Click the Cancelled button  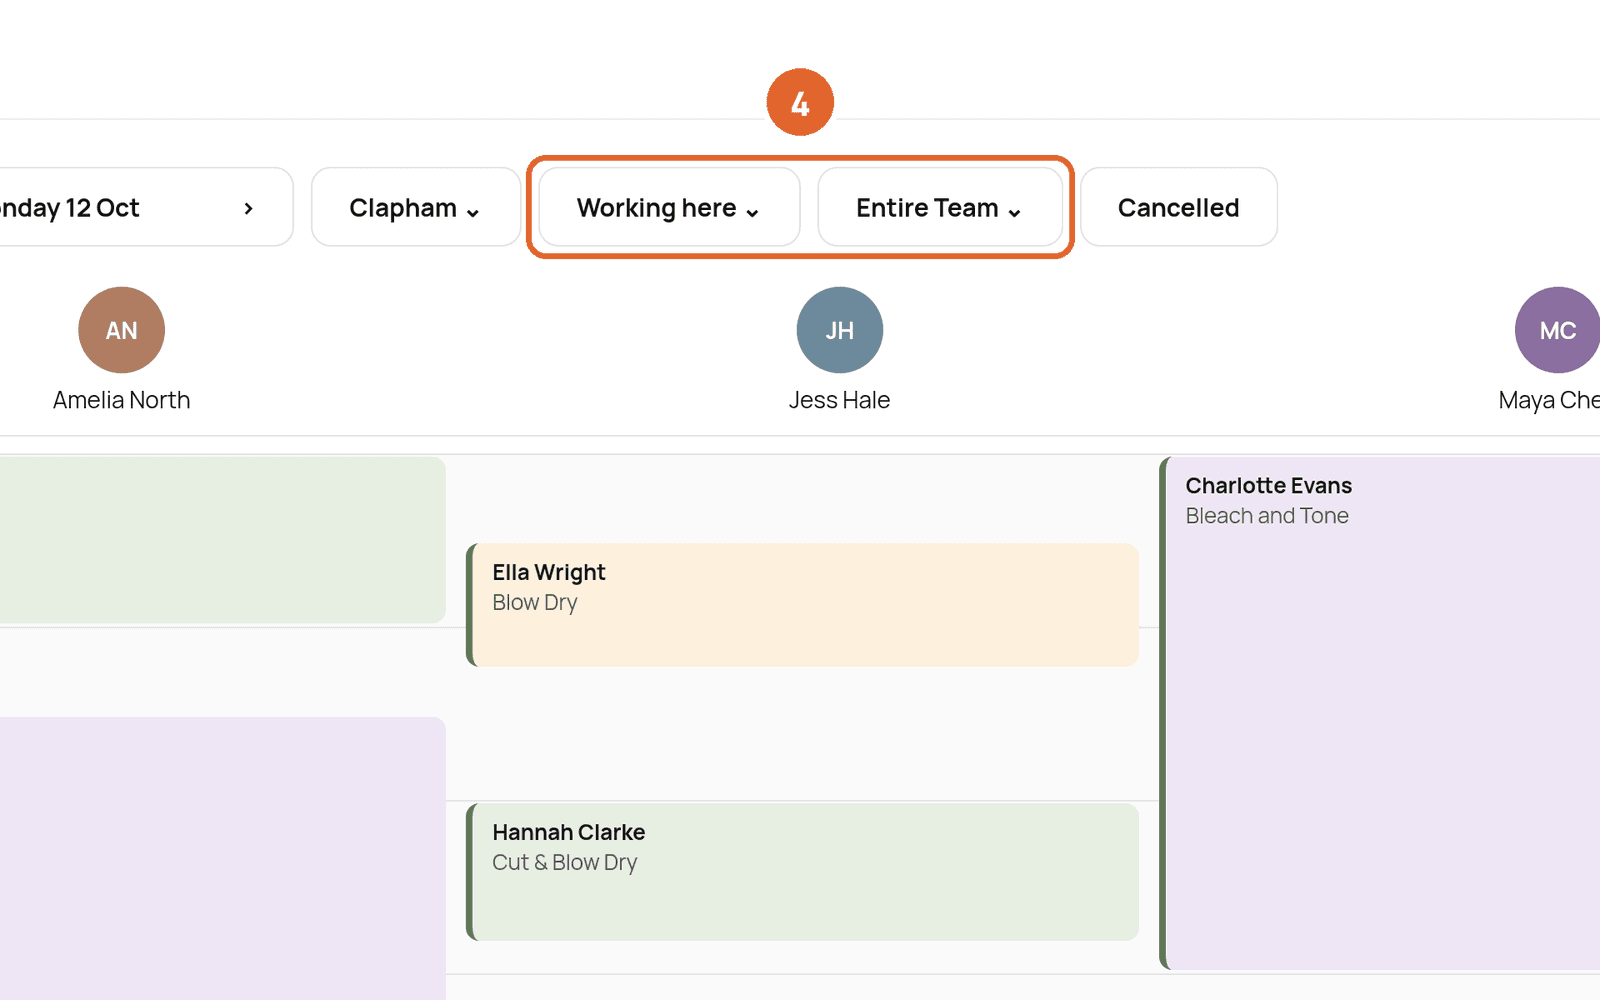click(1178, 207)
